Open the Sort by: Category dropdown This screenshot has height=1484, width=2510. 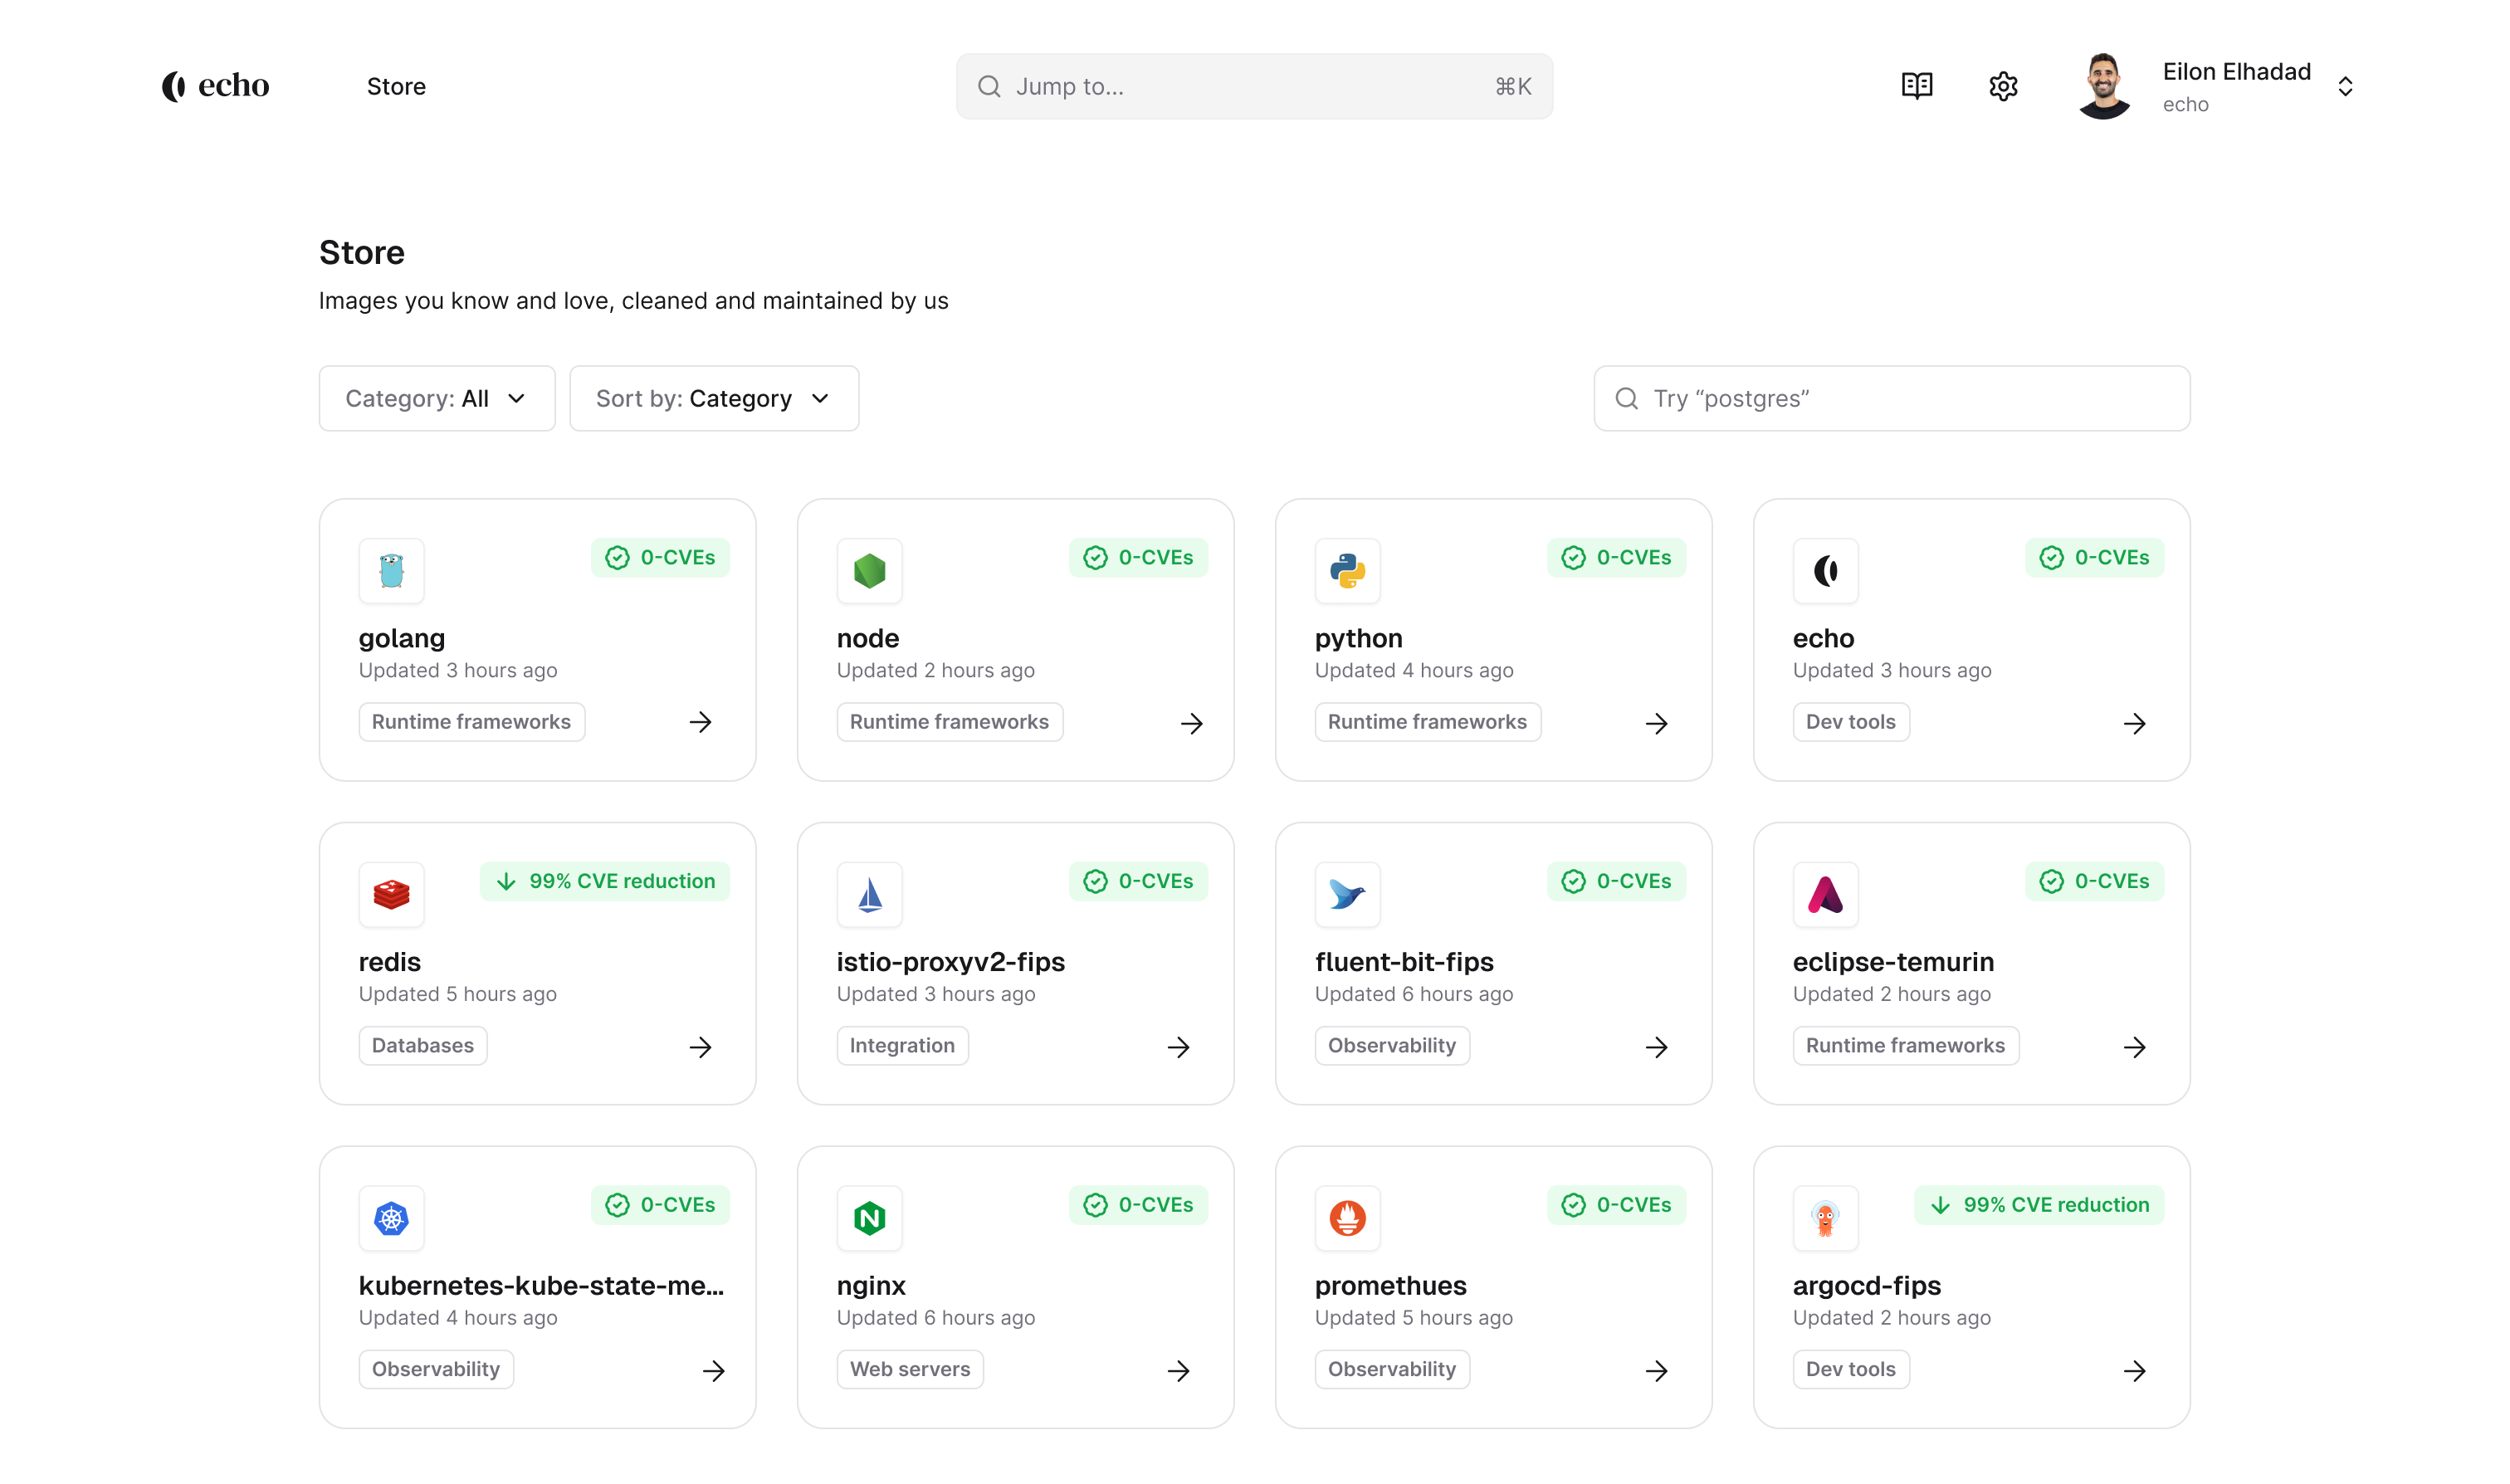pyautogui.click(x=713, y=398)
